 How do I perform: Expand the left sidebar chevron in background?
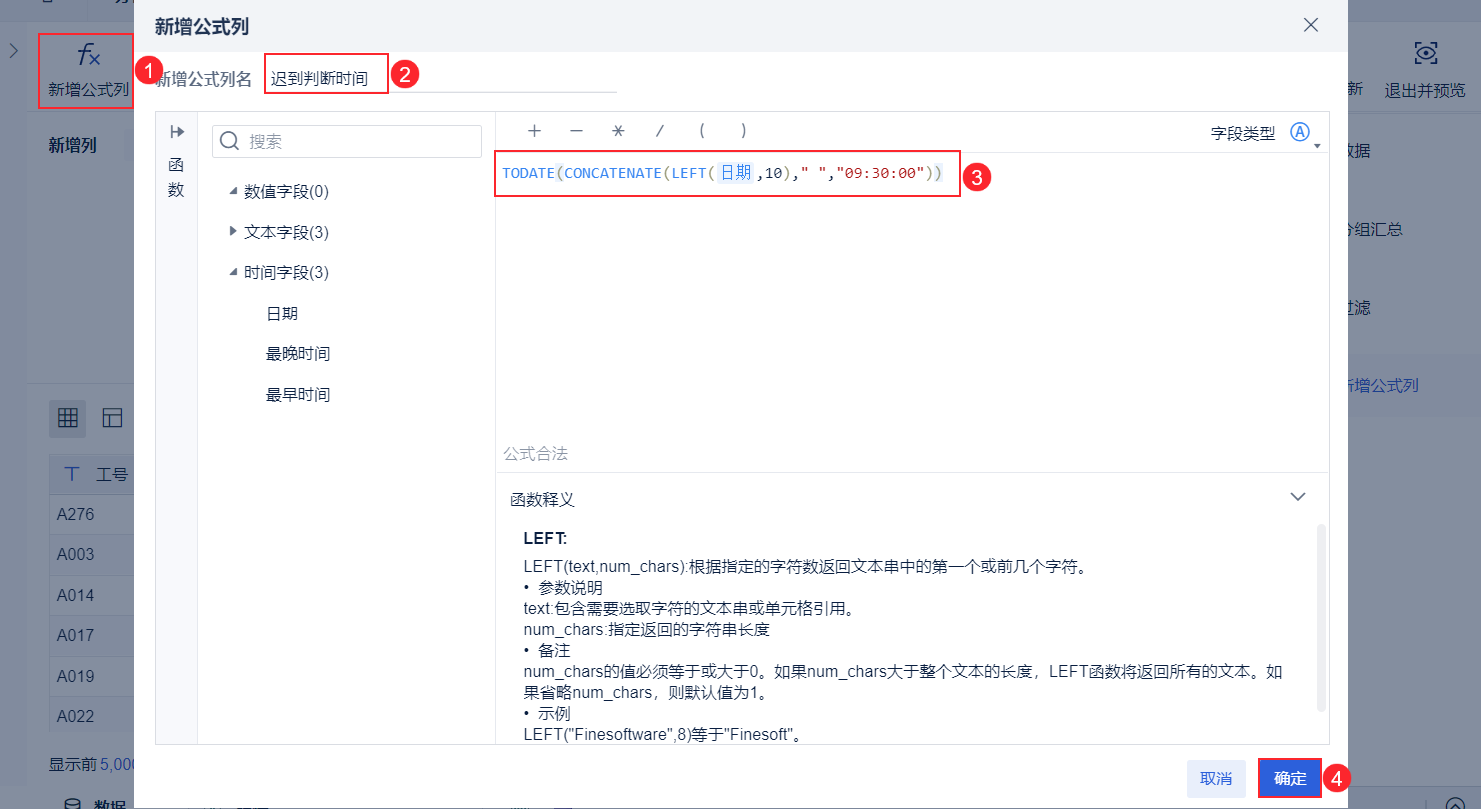[x=13, y=51]
